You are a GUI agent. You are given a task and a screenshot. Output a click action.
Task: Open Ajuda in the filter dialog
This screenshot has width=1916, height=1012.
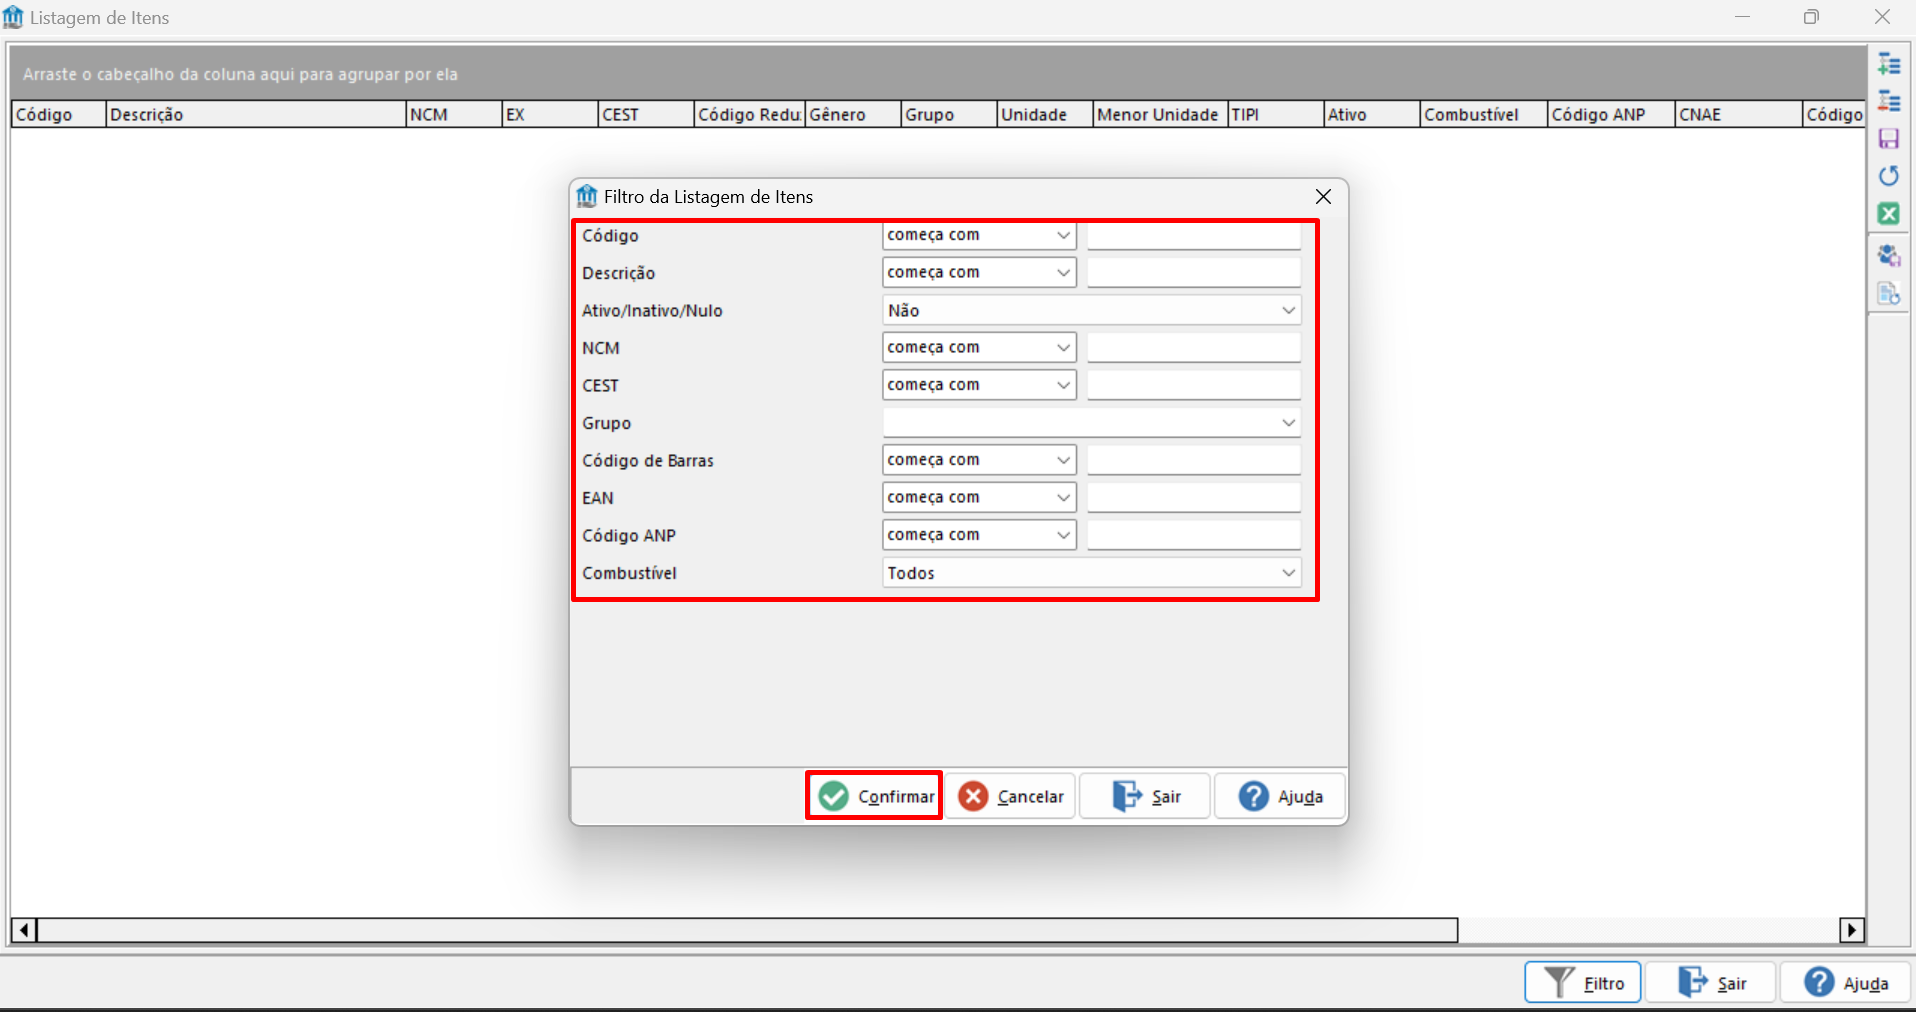1280,796
